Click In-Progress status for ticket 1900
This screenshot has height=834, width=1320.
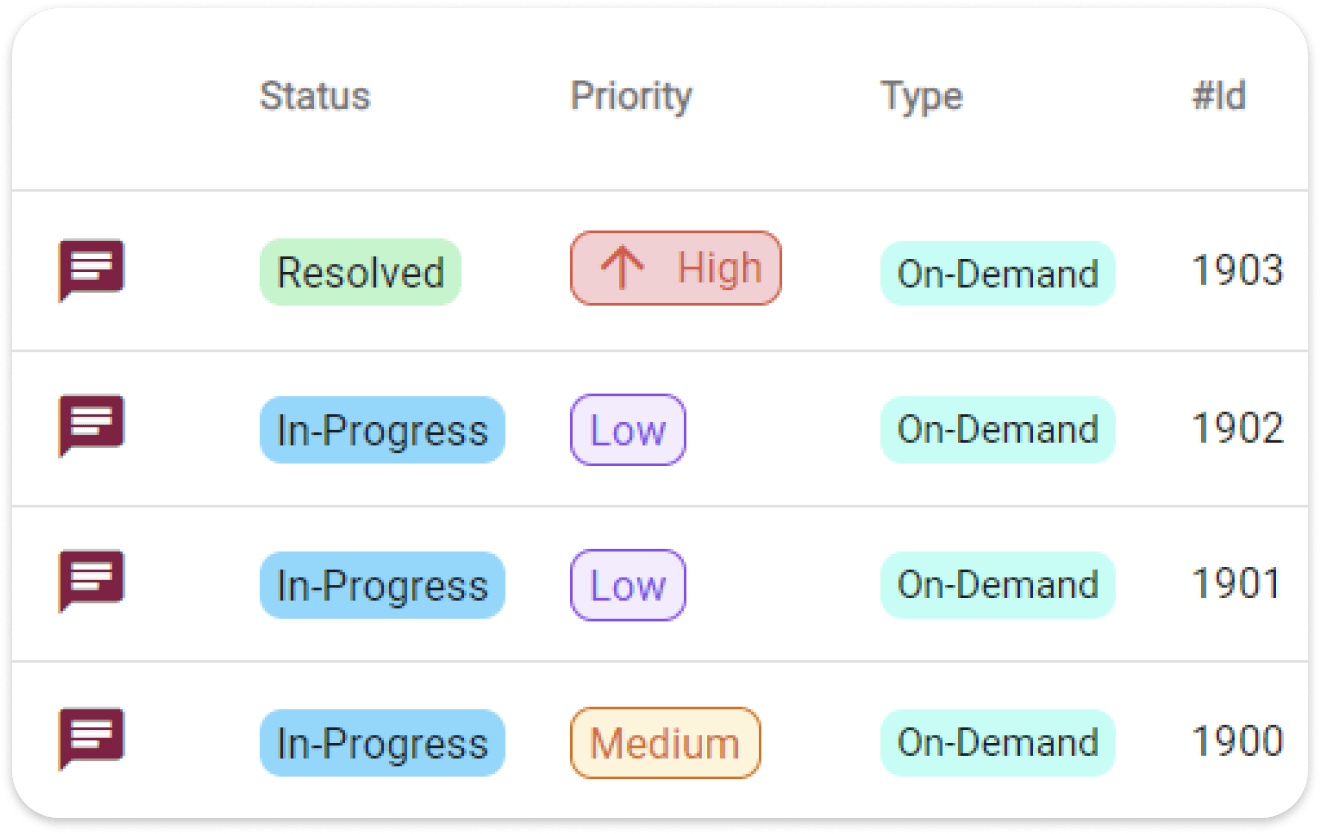(382, 743)
